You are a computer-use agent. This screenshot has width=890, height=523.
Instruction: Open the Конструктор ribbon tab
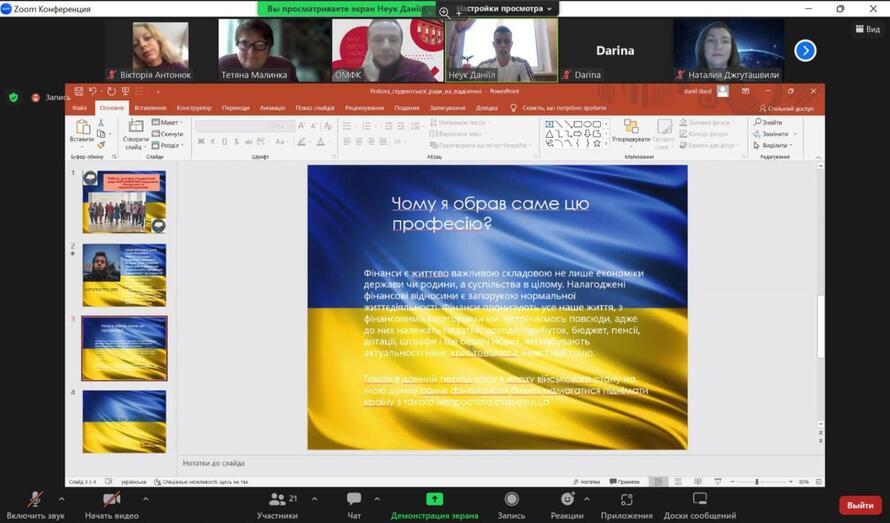193,108
